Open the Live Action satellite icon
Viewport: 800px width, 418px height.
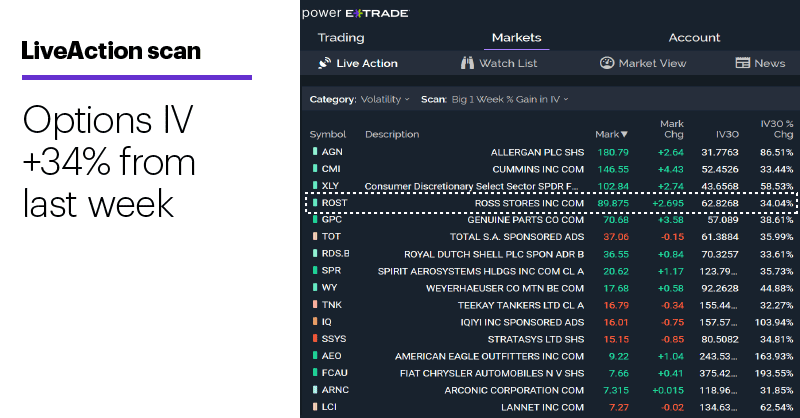324,63
